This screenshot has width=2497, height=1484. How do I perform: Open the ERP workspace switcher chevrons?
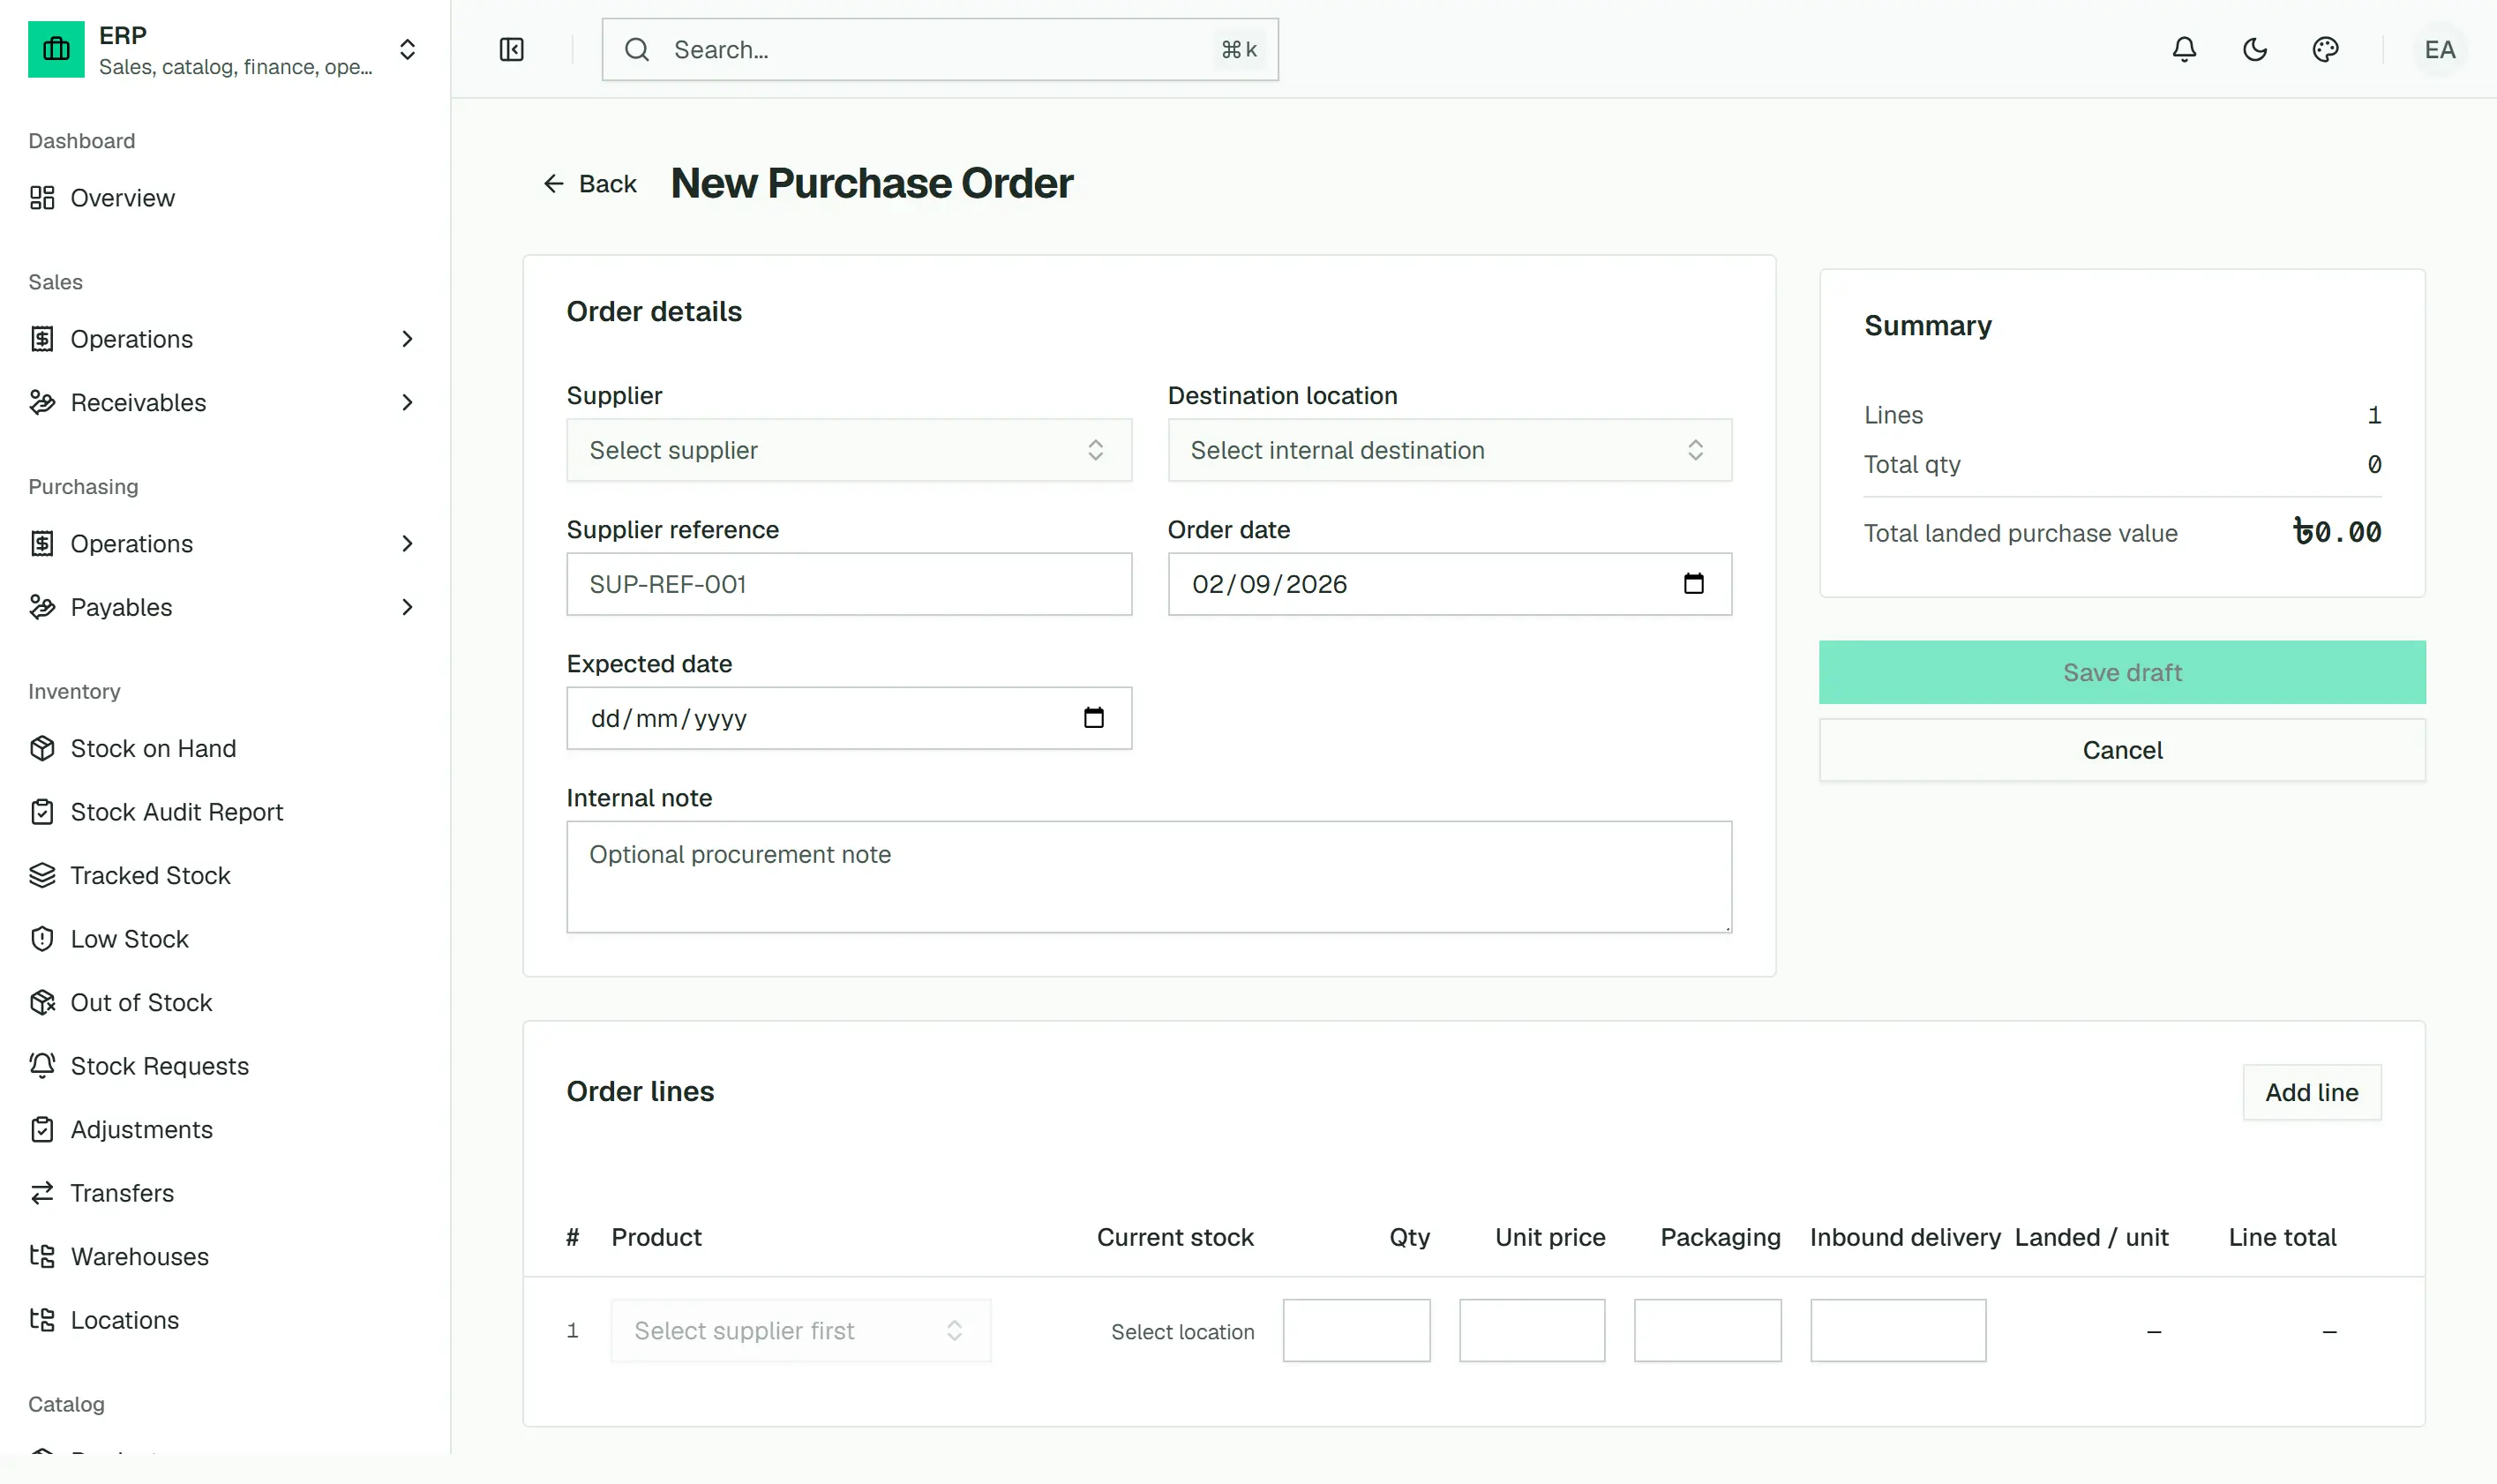point(407,49)
